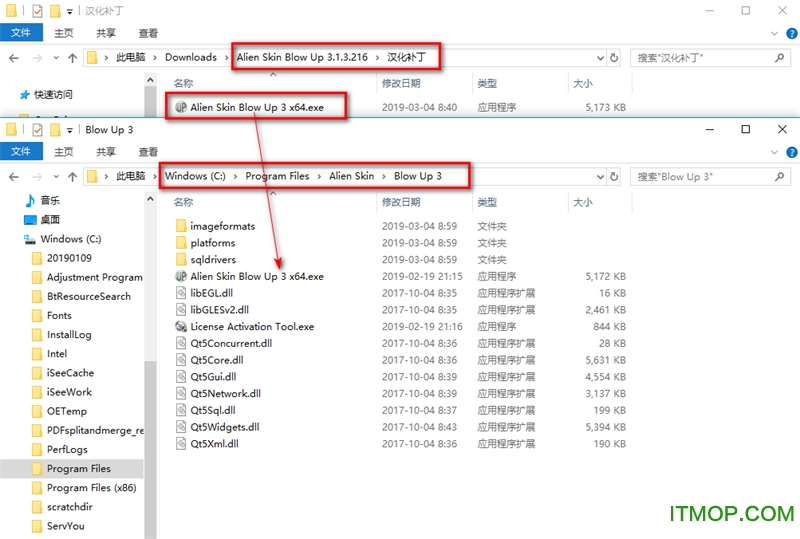Open recent locations dropdown in Blow Up 3 window

point(56,177)
